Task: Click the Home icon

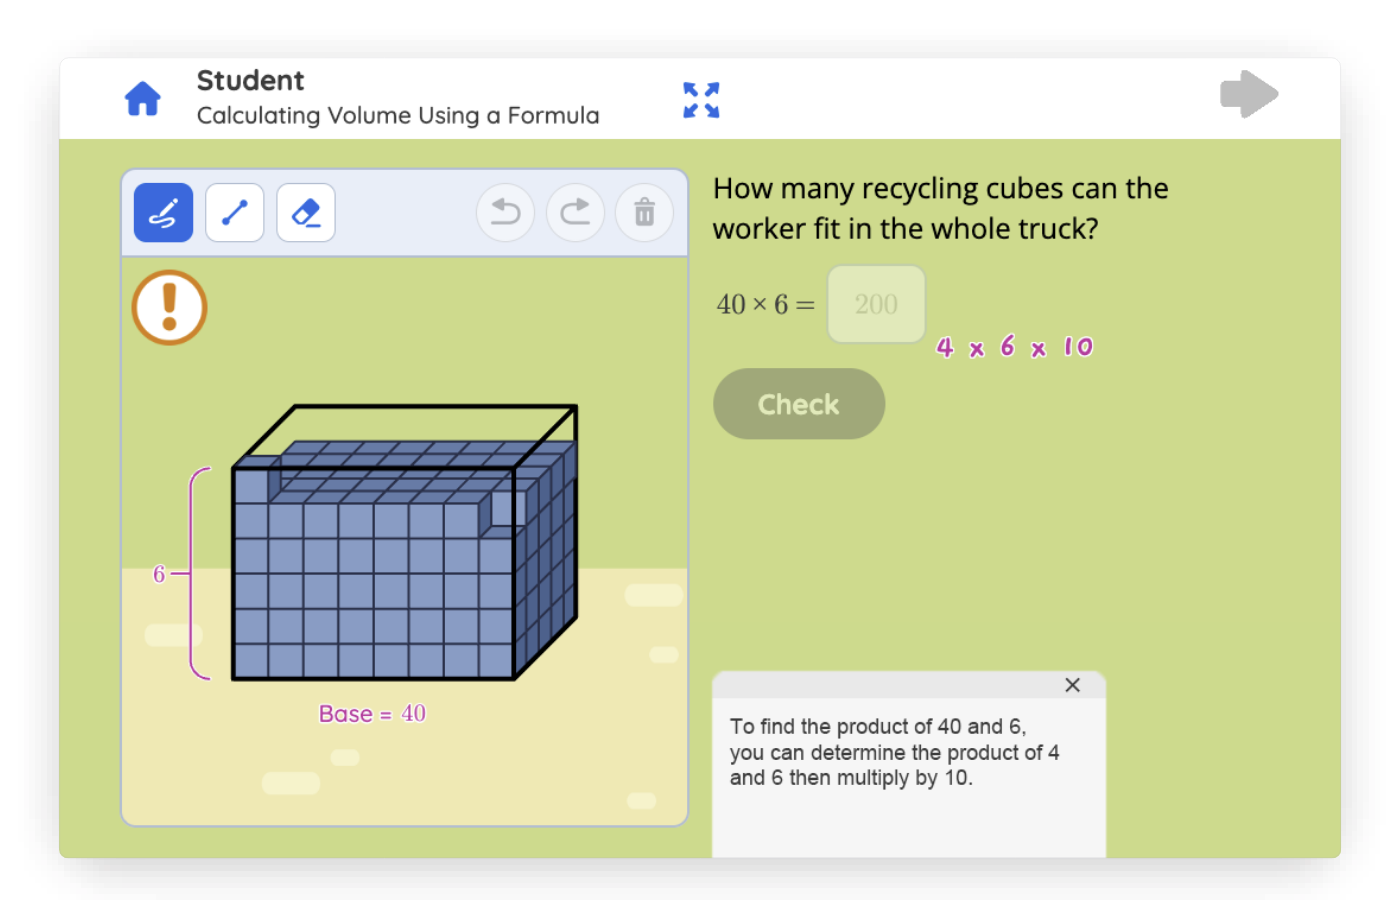Action: 142,98
